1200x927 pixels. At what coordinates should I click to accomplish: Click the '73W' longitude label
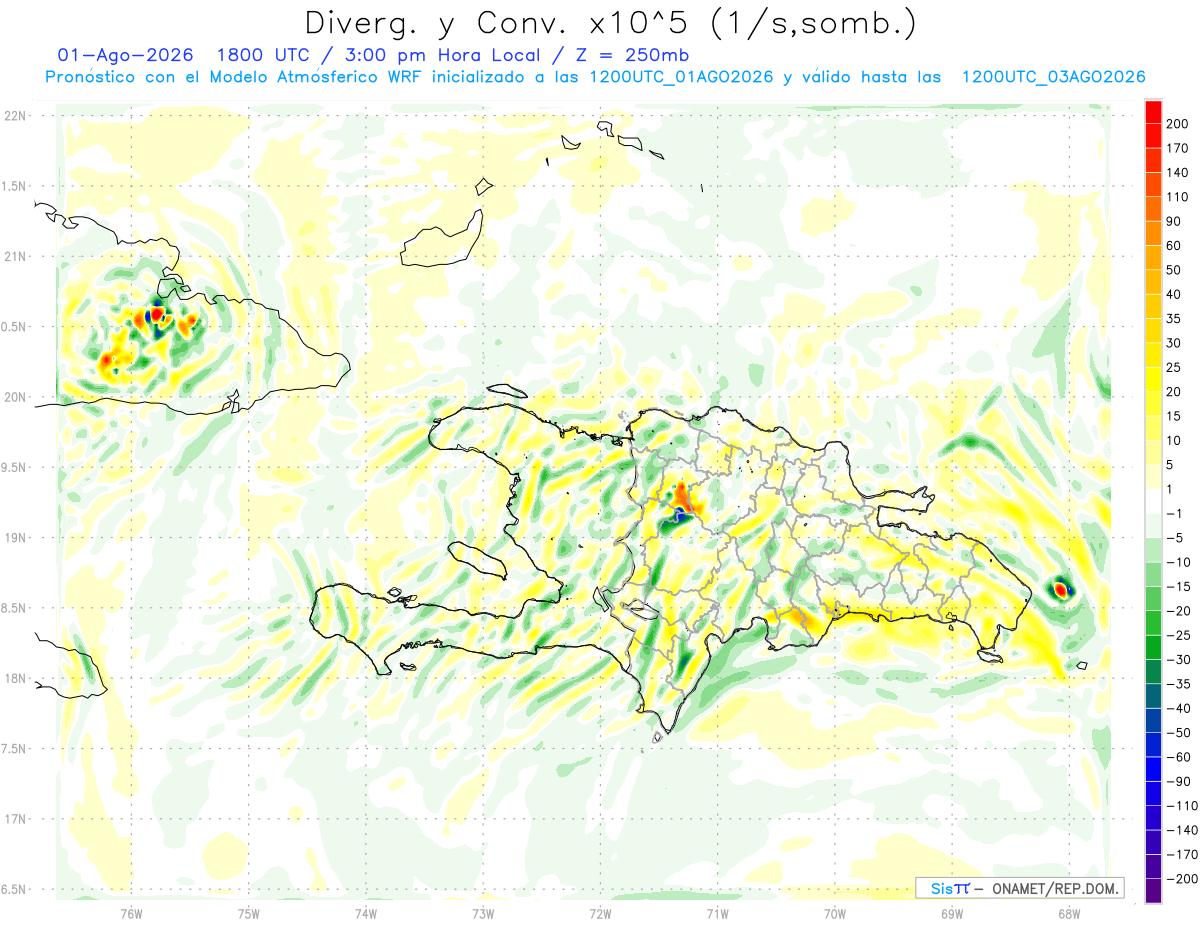click(x=483, y=913)
